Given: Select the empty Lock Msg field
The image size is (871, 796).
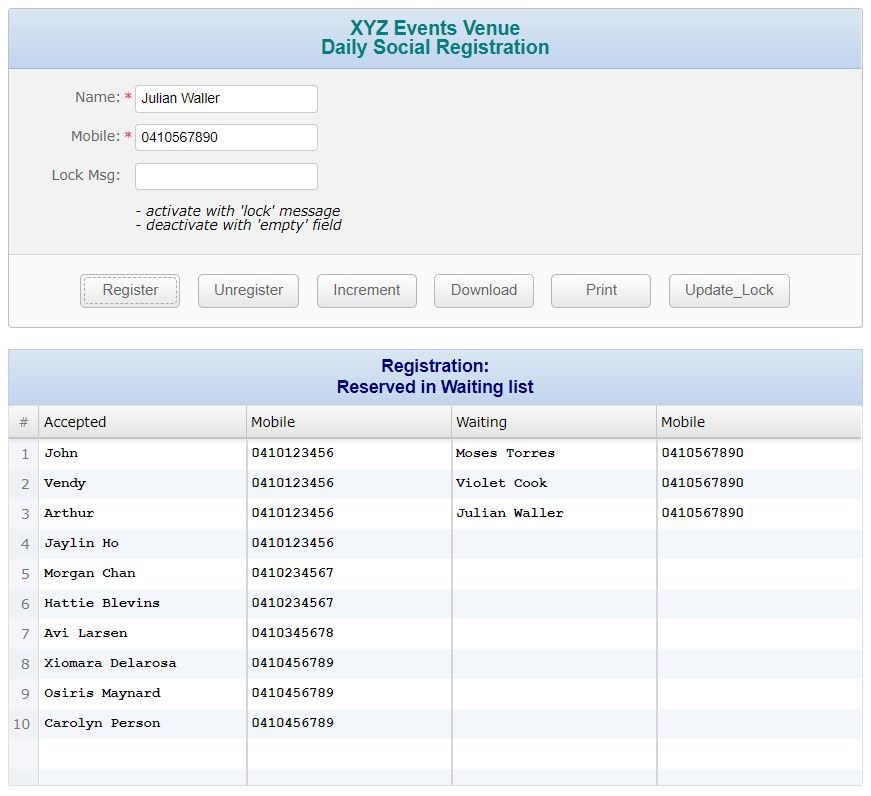Looking at the screenshot, I should tap(226, 177).
